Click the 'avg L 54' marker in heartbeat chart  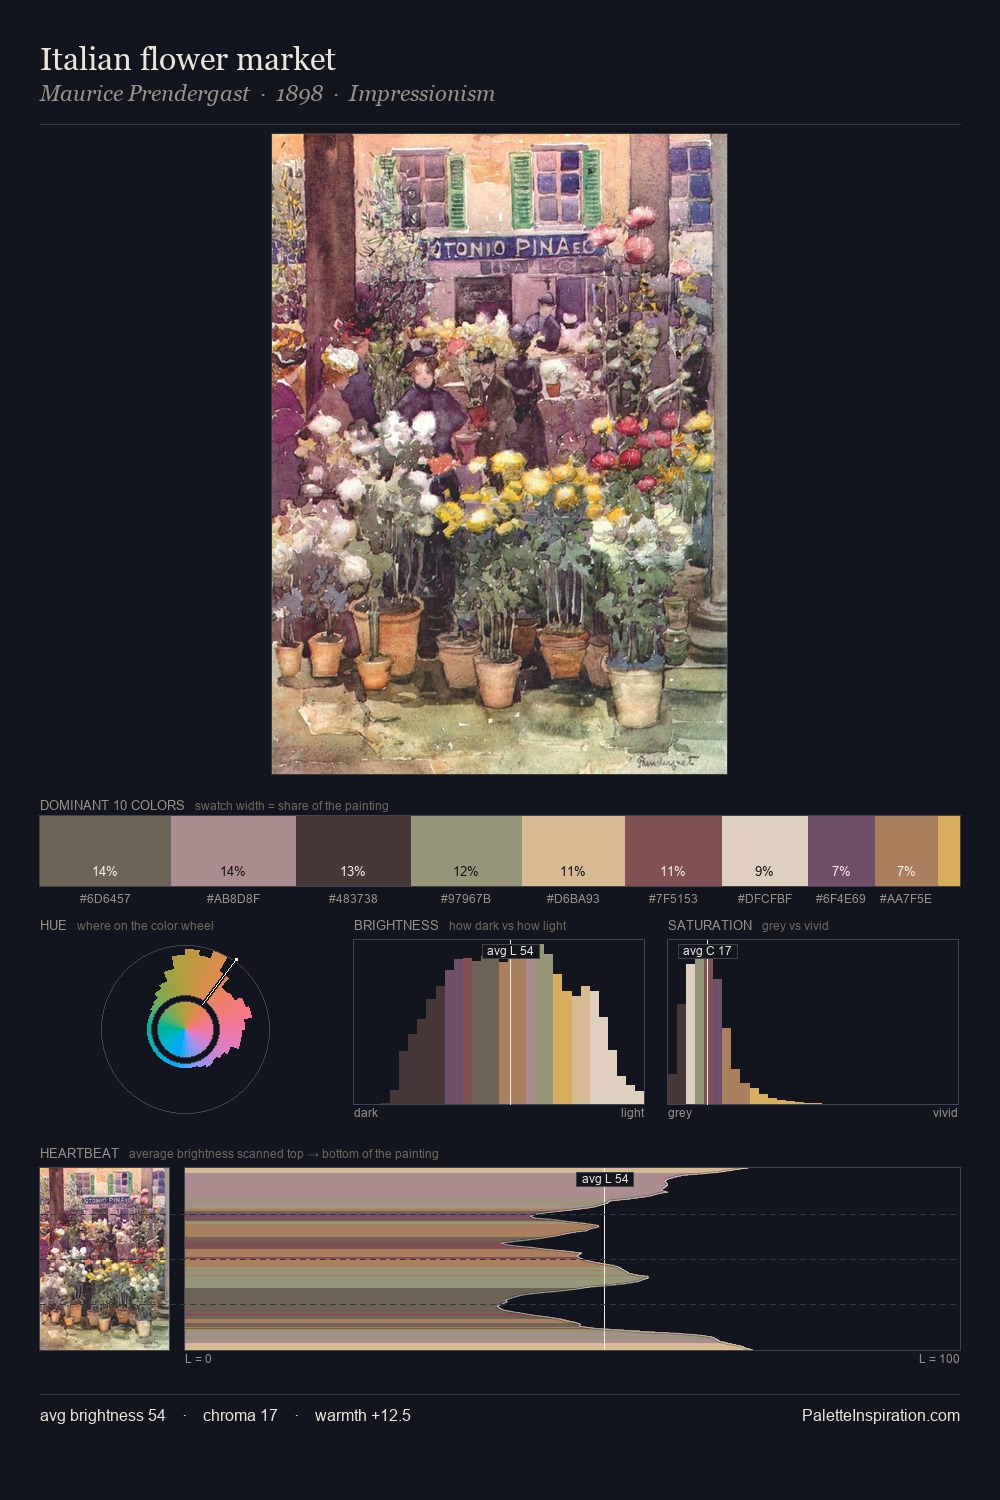(605, 1179)
